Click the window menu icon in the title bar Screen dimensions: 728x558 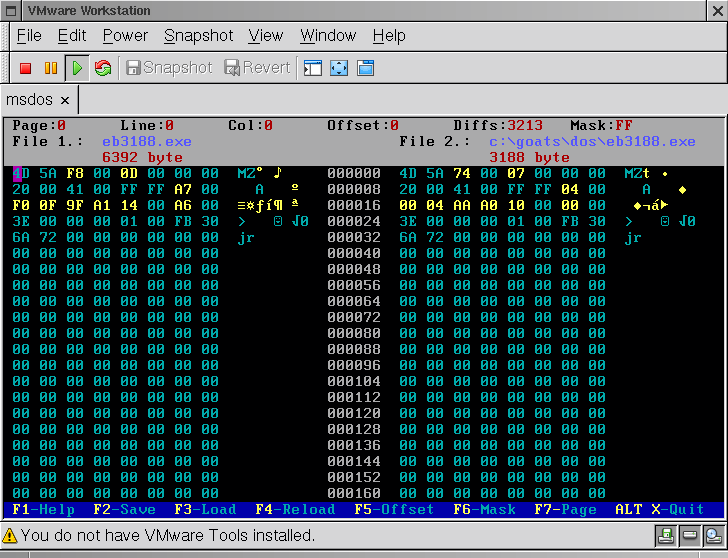[11, 10]
